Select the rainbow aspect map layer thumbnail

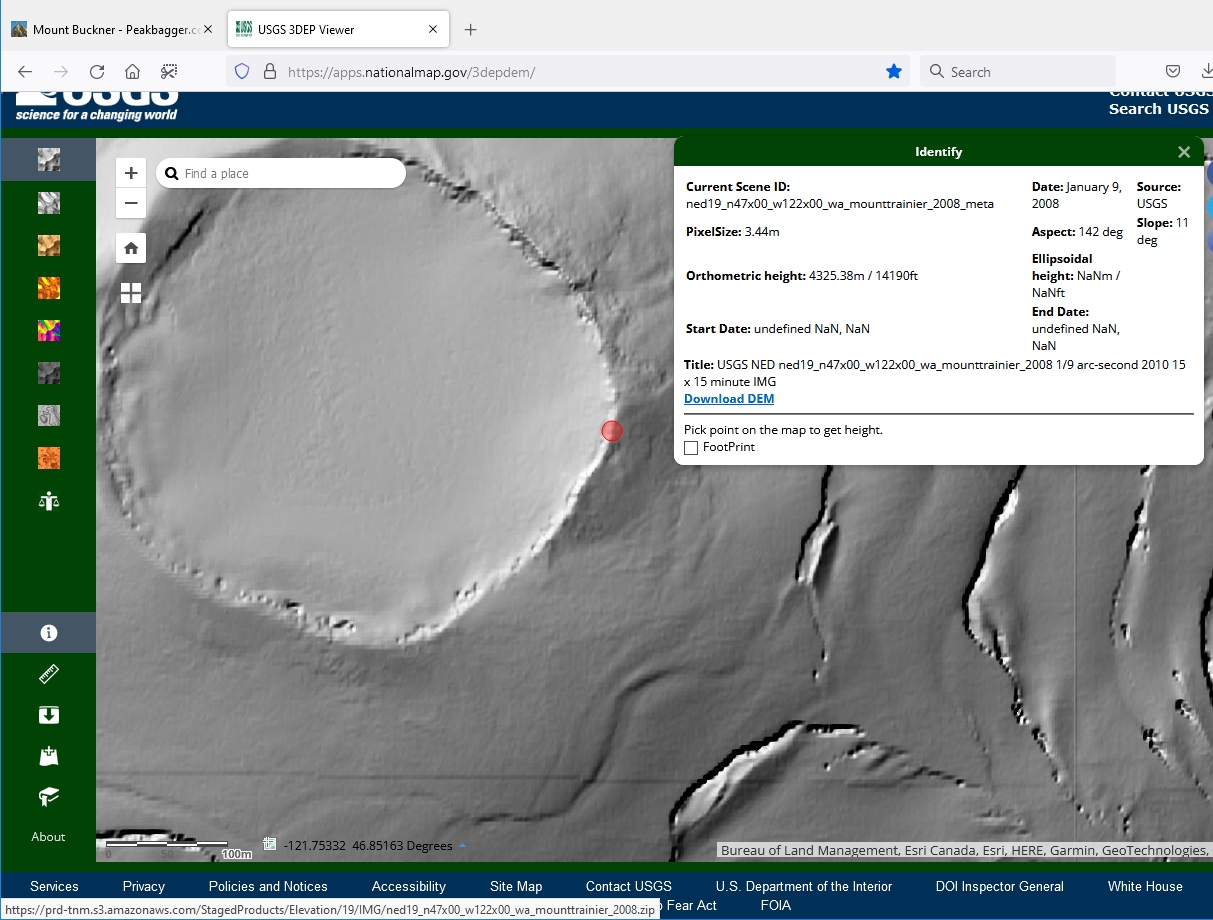[48, 330]
